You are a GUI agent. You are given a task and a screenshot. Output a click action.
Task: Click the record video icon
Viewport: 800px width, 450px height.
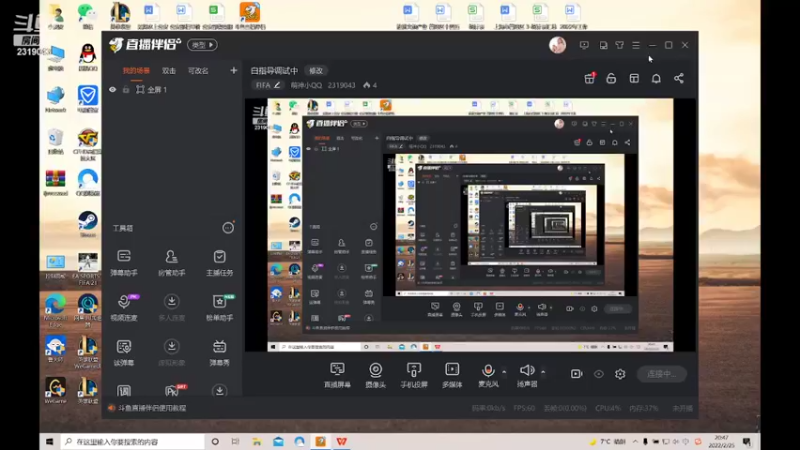point(577,374)
